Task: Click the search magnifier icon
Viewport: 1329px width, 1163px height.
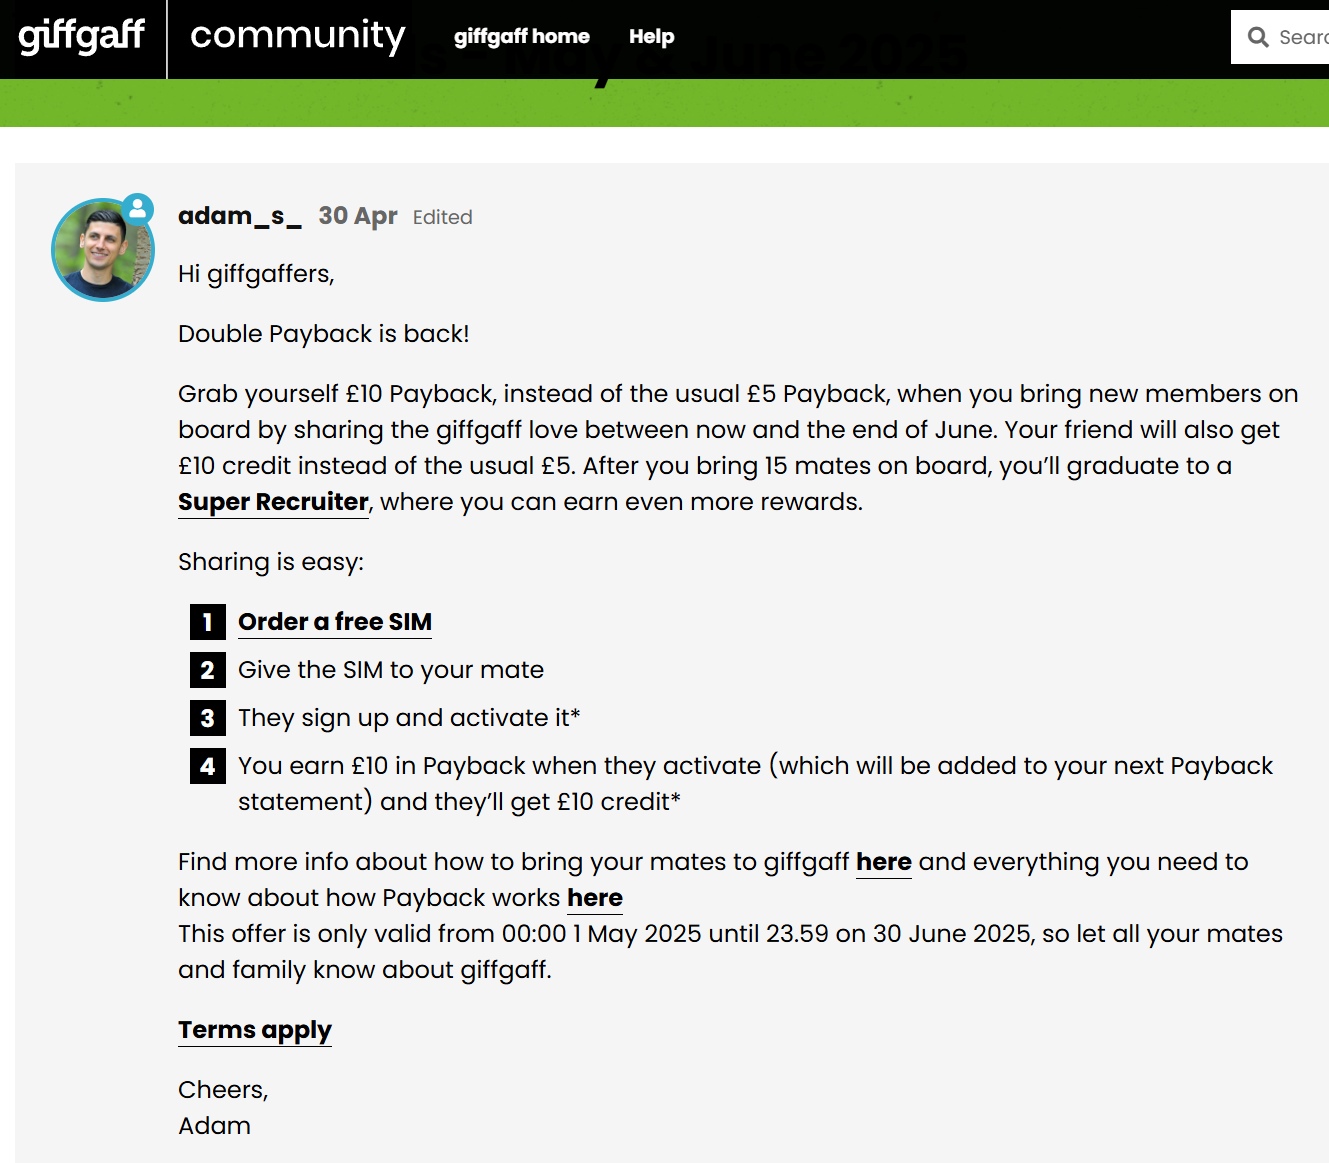Action: [1258, 37]
